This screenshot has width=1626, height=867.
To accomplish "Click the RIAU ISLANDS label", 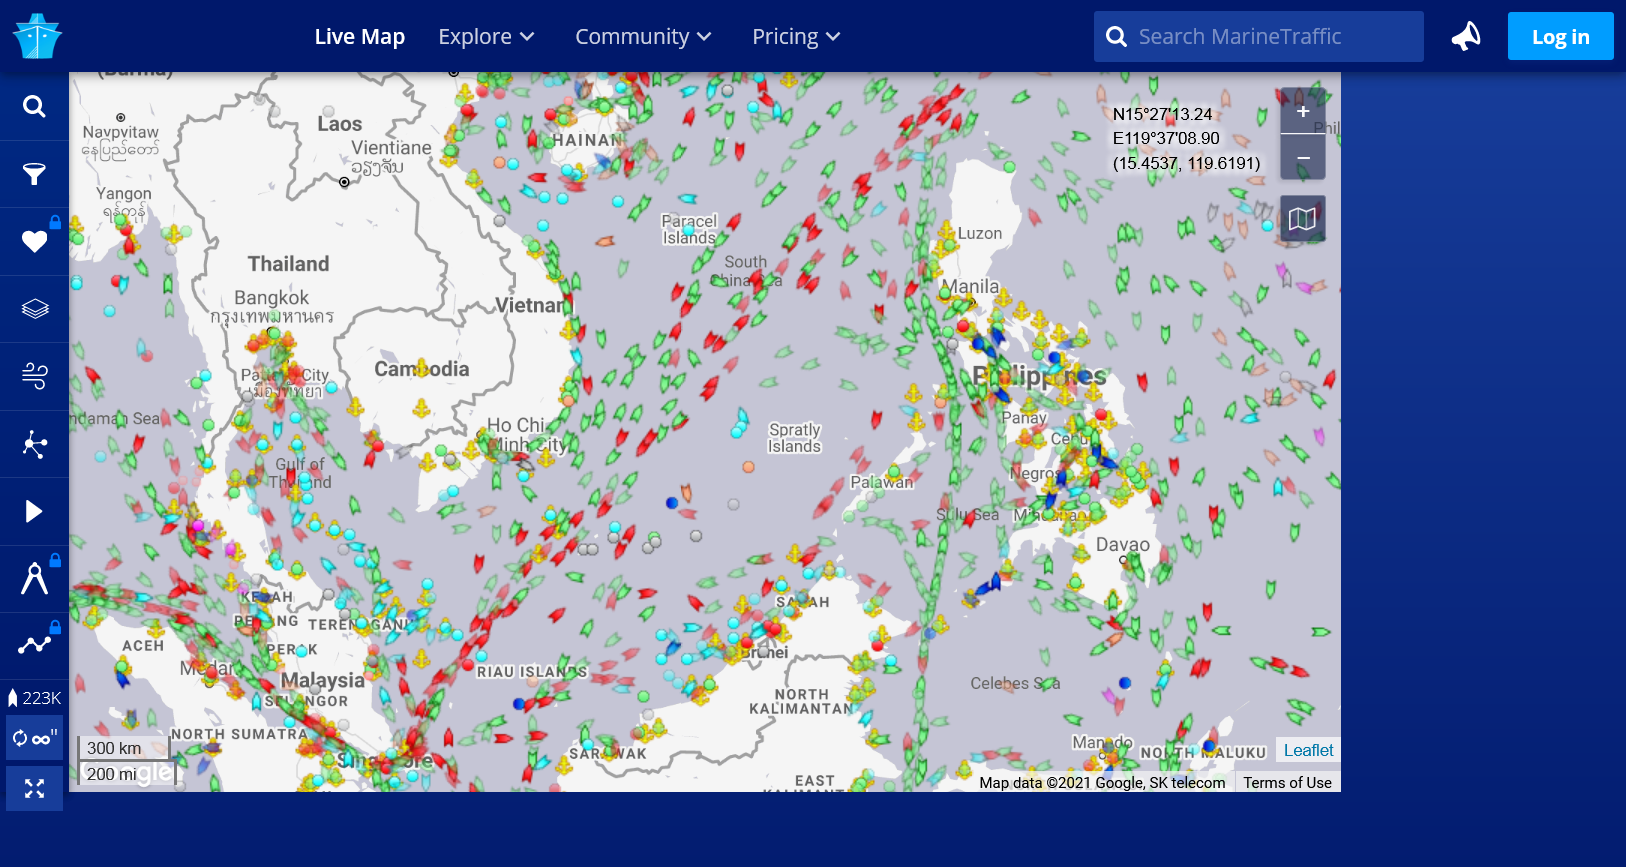I will [x=532, y=672].
